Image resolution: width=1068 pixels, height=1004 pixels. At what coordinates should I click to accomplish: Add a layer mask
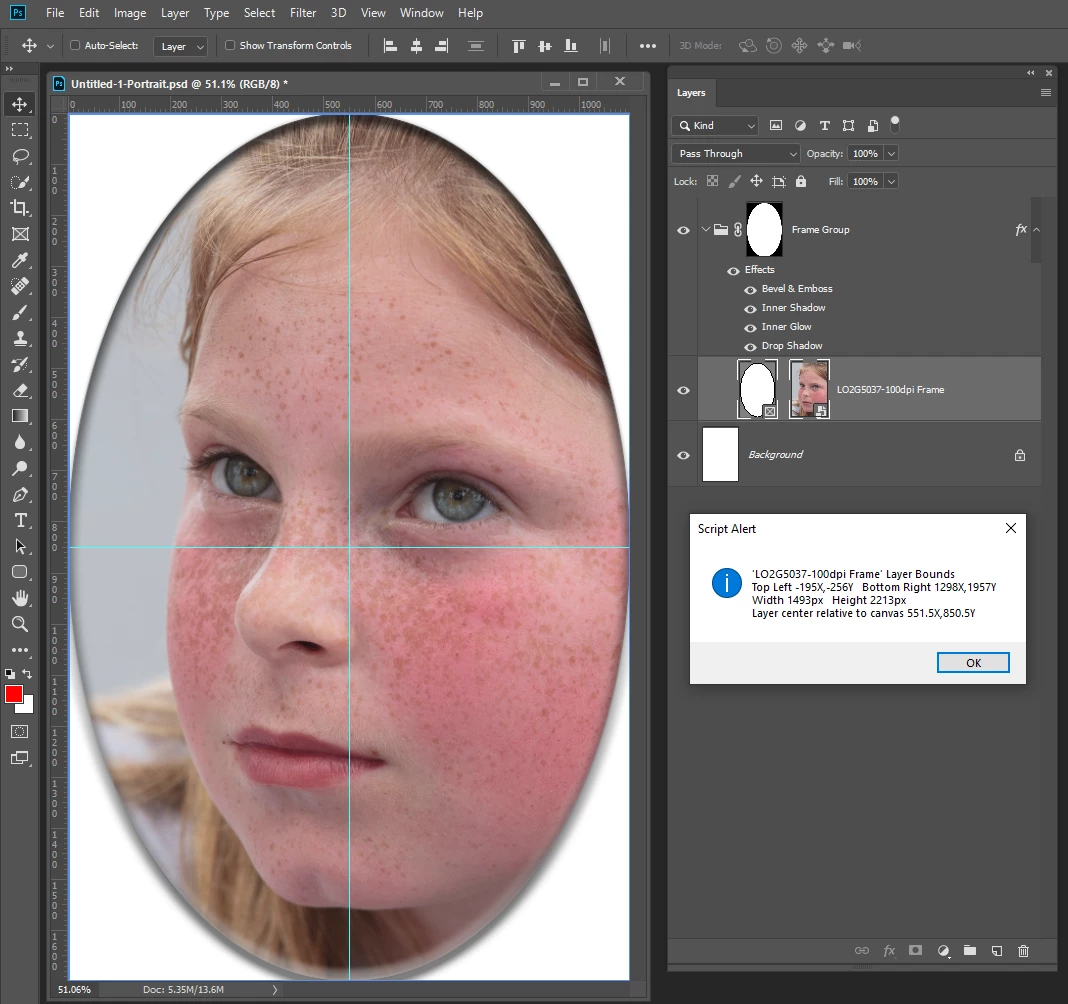(915, 951)
